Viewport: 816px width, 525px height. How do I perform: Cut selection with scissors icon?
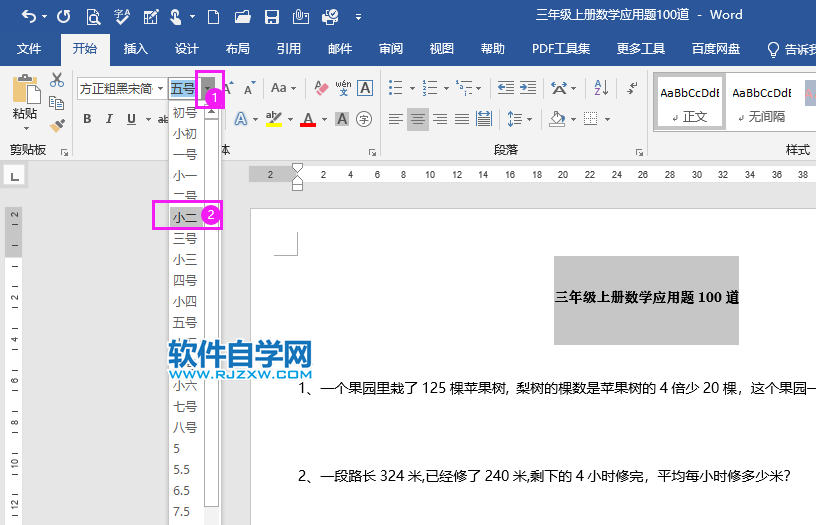click(57, 80)
